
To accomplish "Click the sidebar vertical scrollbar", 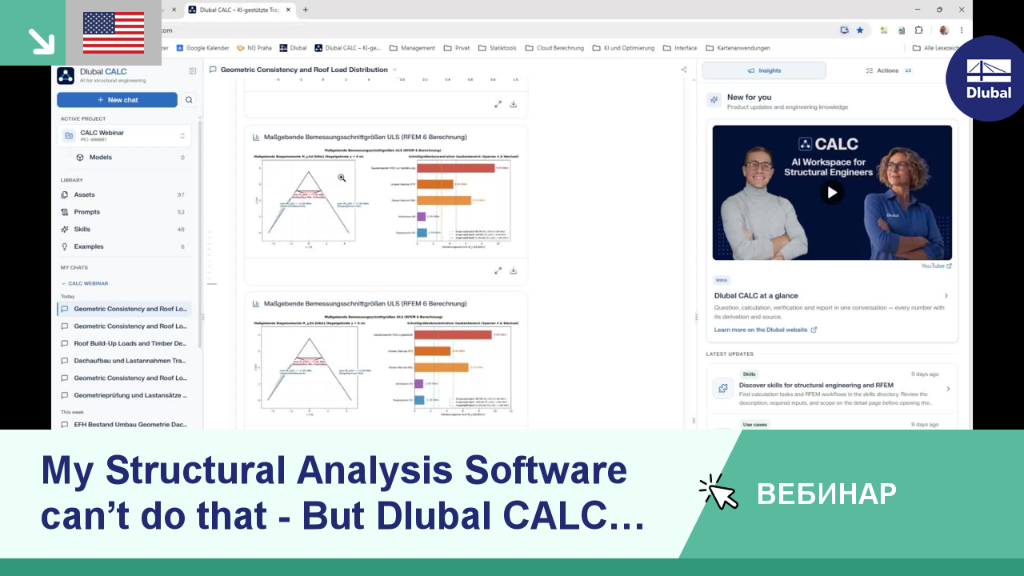I will (199, 235).
